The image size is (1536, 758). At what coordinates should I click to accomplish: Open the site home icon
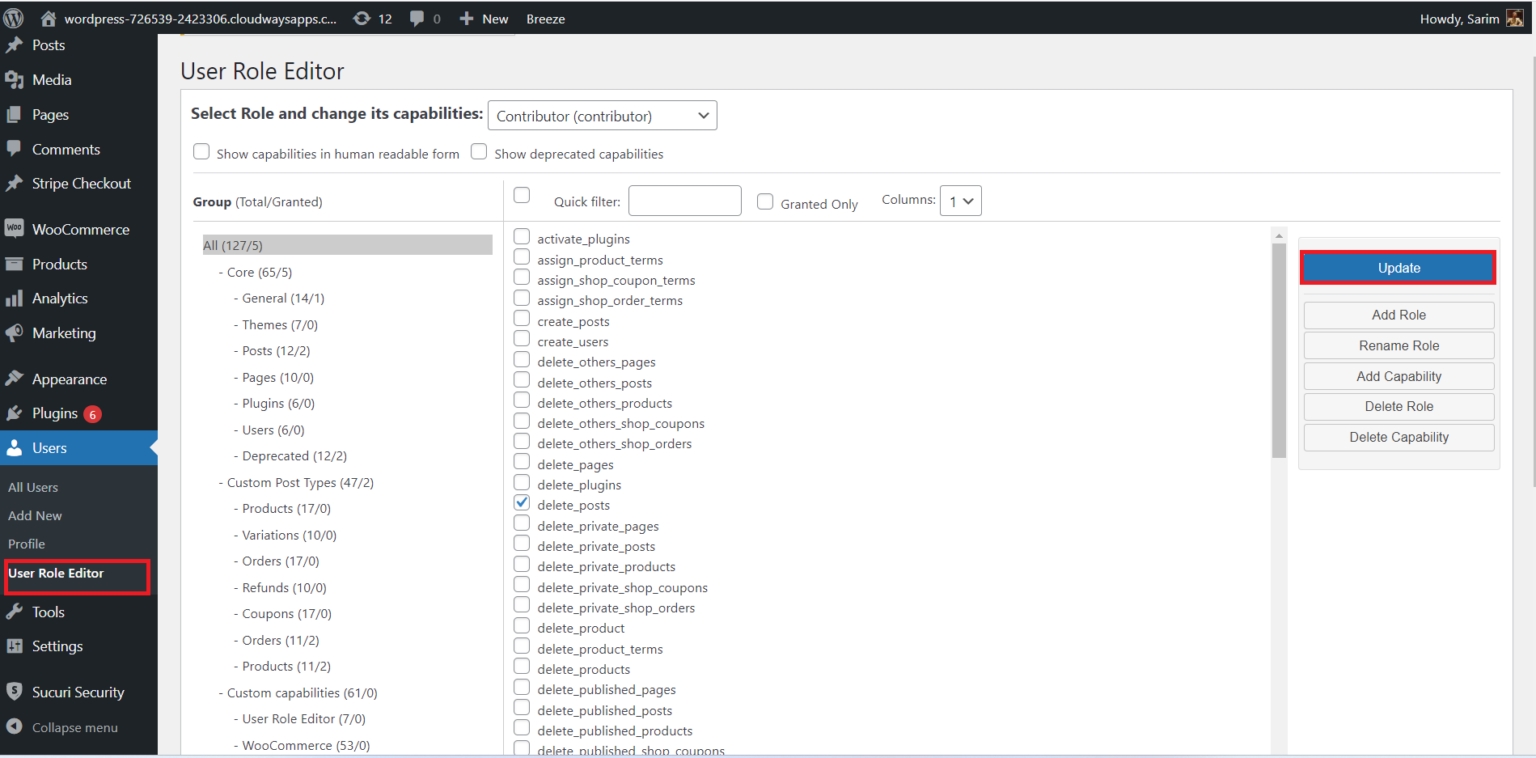[x=48, y=18]
